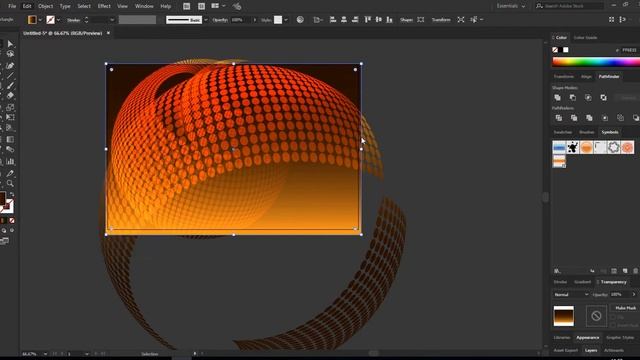Select the Column Graph tool
640x360 pixels.
(10, 161)
